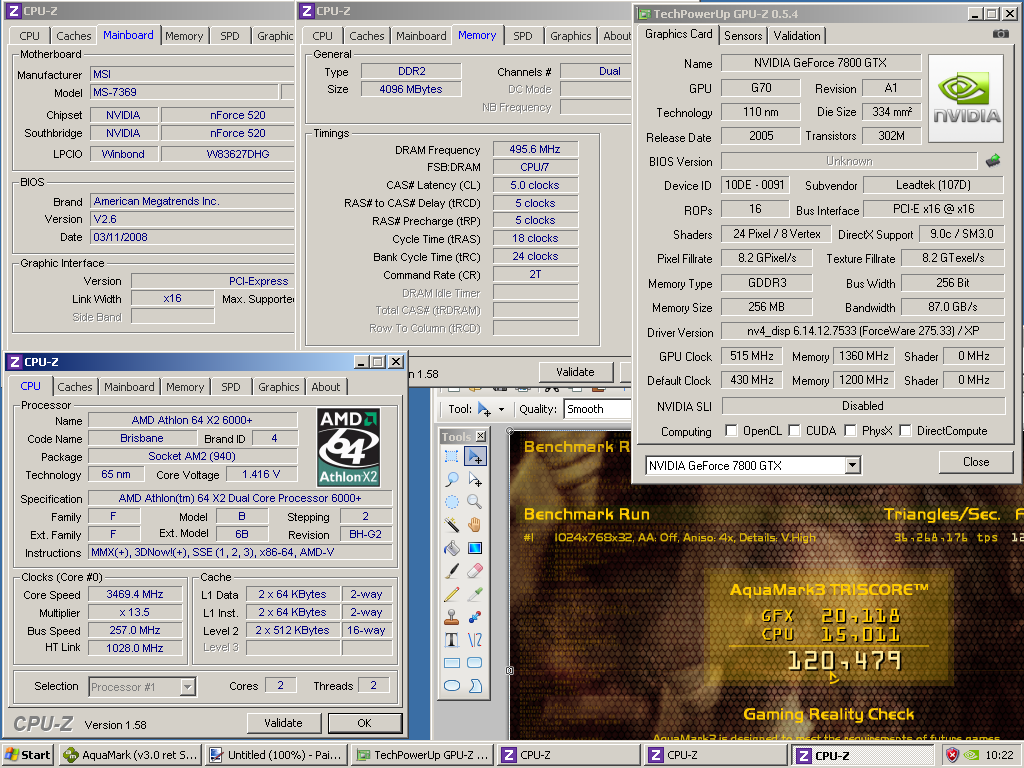Image resolution: width=1024 pixels, height=768 pixels.
Task: Open Caches tab in front CPU-Z window
Action: (75, 387)
